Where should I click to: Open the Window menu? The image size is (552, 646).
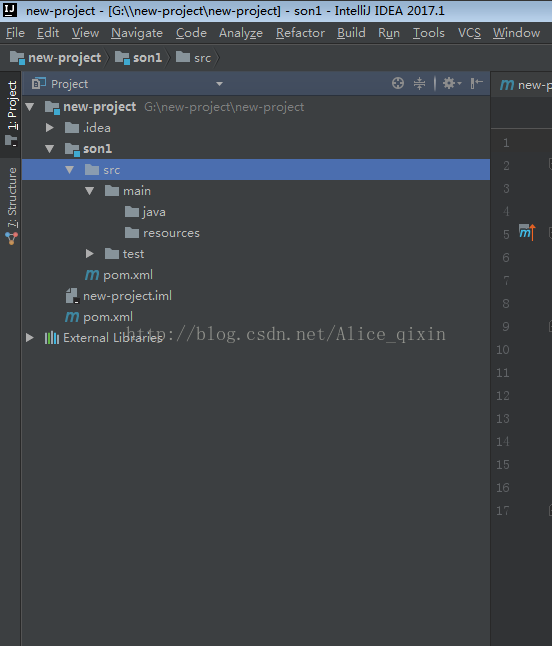click(x=517, y=33)
